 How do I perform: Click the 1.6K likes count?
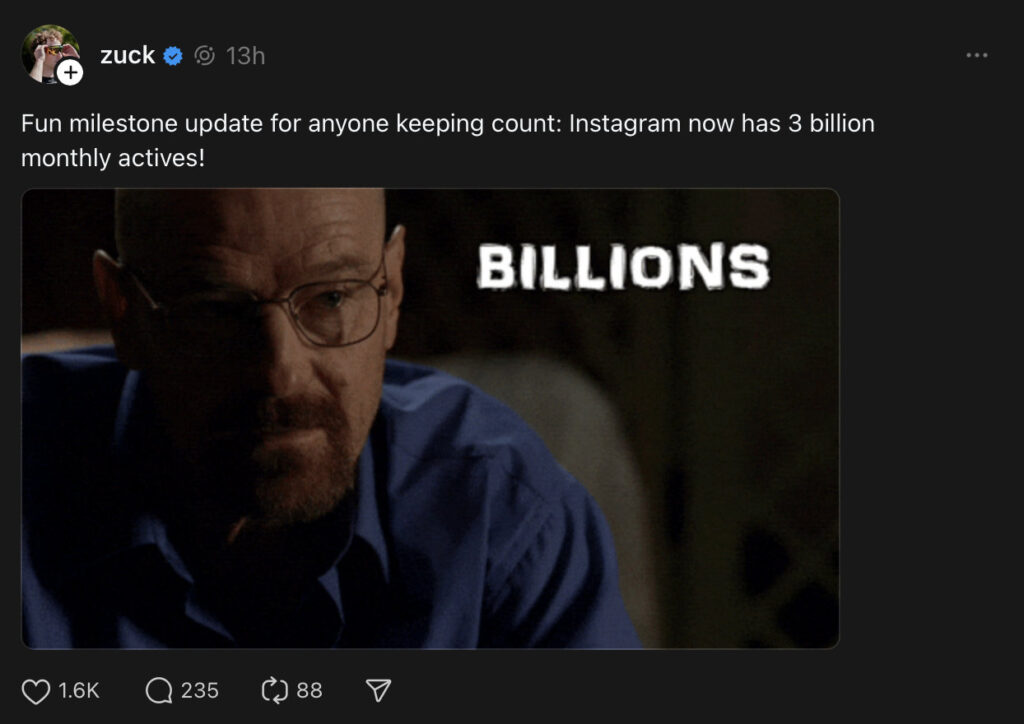tap(79, 691)
